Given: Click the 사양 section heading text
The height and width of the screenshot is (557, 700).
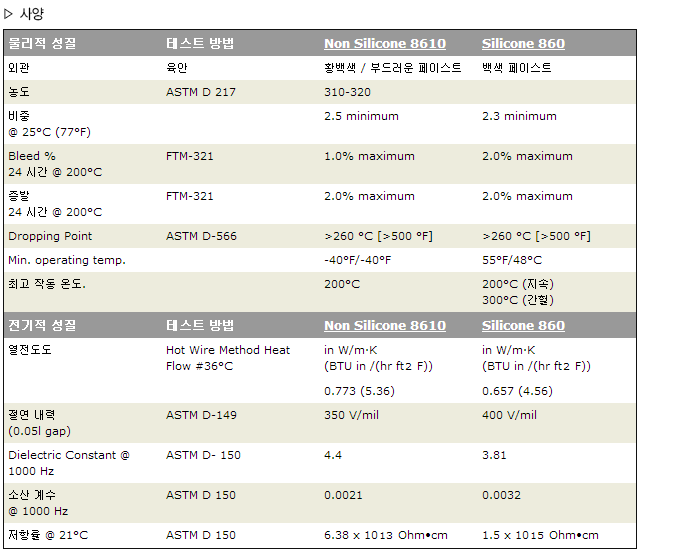Looking at the screenshot, I should (x=32, y=14).
